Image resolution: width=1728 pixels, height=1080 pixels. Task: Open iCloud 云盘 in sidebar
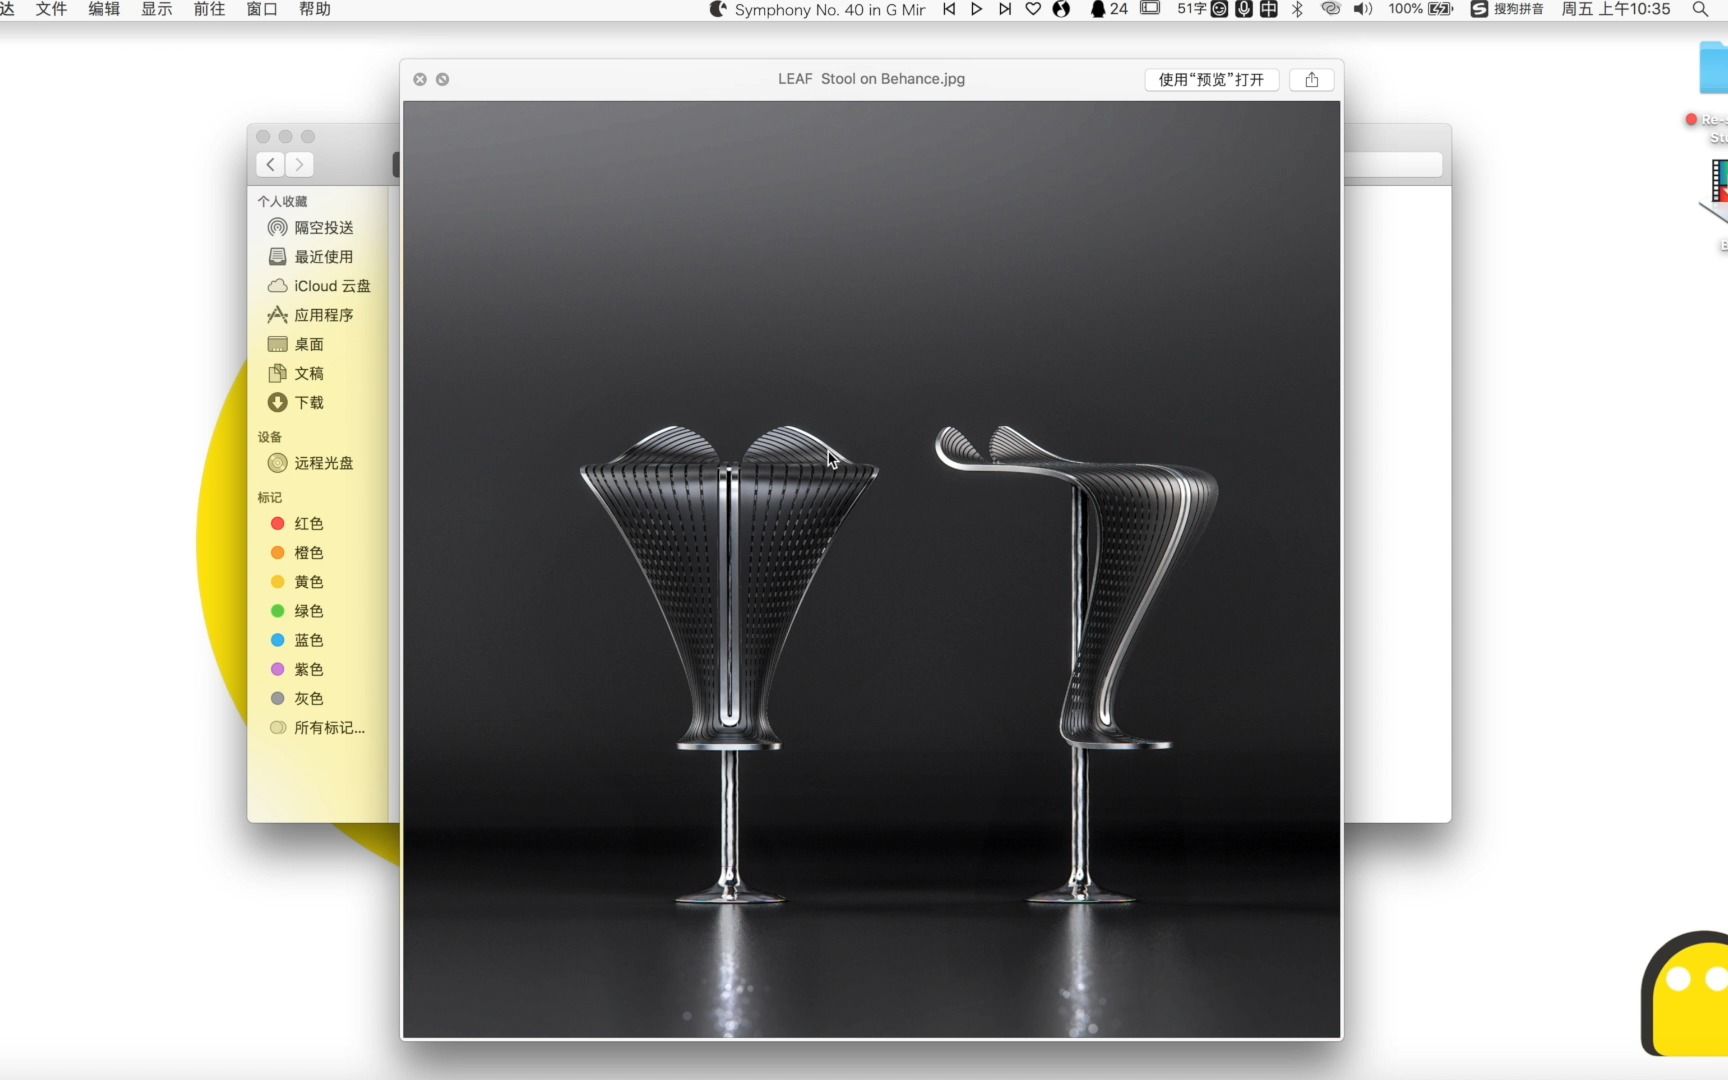[319, 286]
